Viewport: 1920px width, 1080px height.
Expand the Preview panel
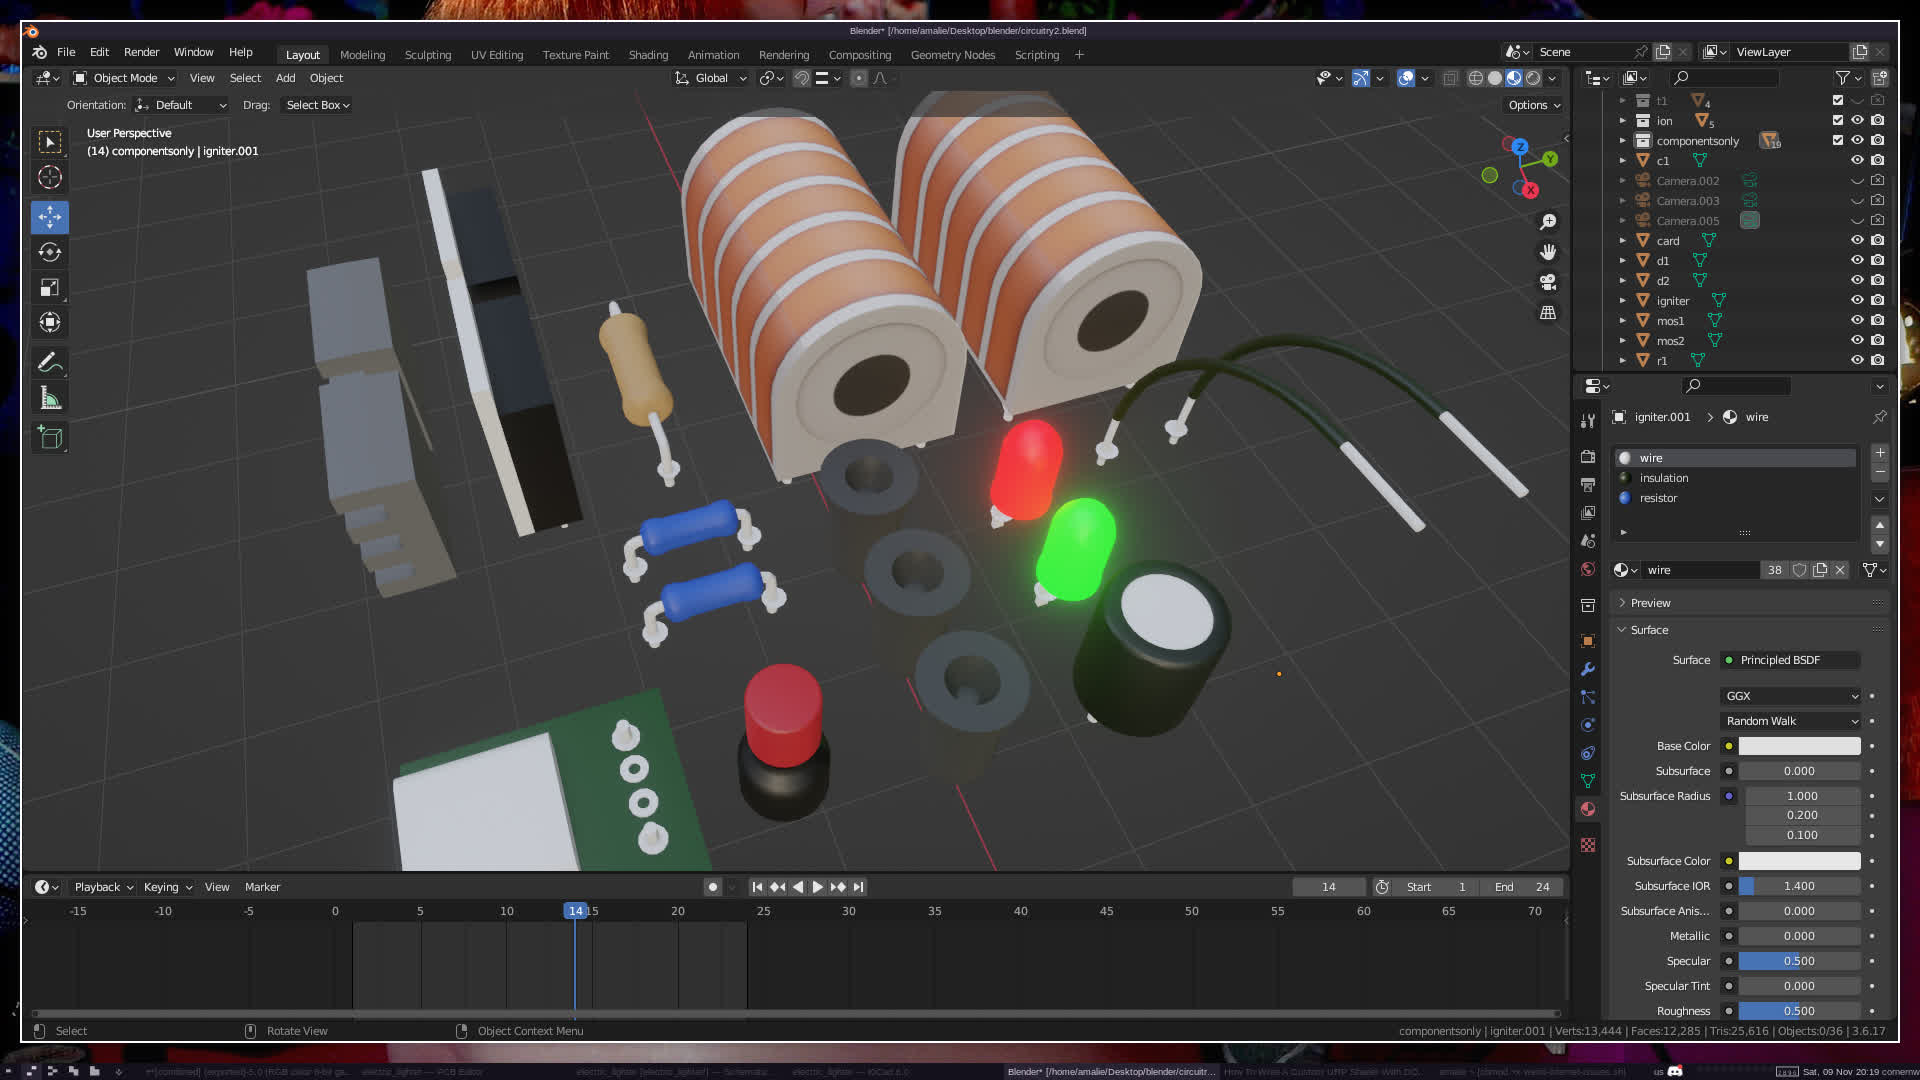point(1650,603)
